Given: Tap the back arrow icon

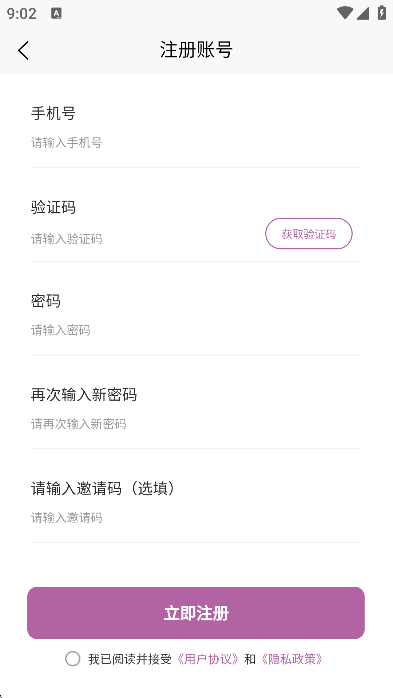Looking at the screenshot, I should tap(23, 50).
